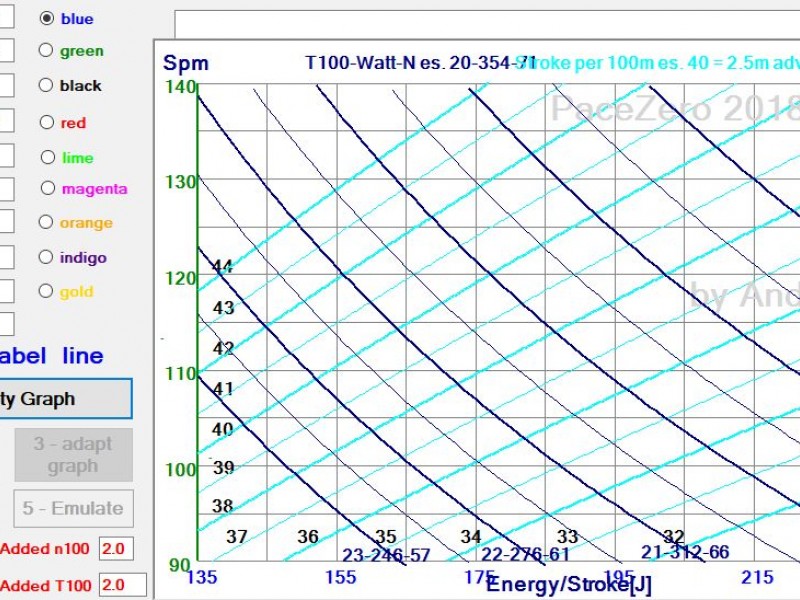Focus the Added T100 value box
This screenshot has height=600, width=800.
coord(122,585)
